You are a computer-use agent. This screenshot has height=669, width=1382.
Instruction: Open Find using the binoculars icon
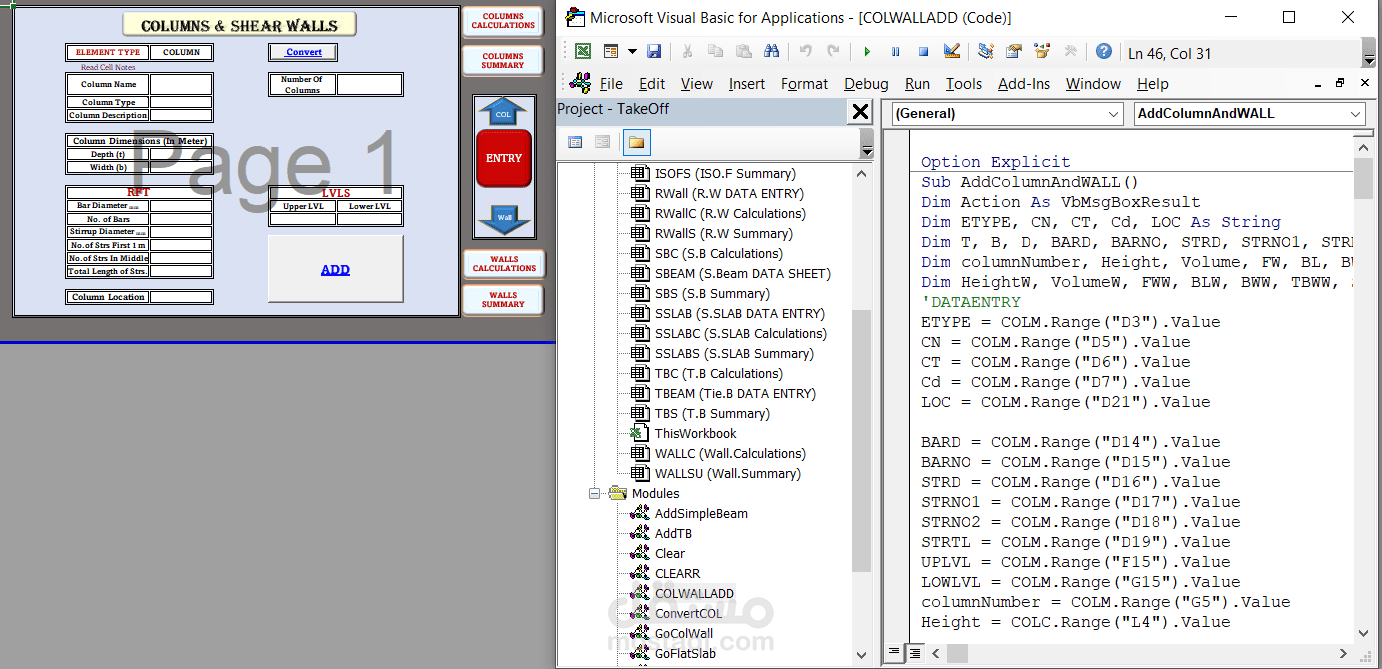tap(771, 51)
